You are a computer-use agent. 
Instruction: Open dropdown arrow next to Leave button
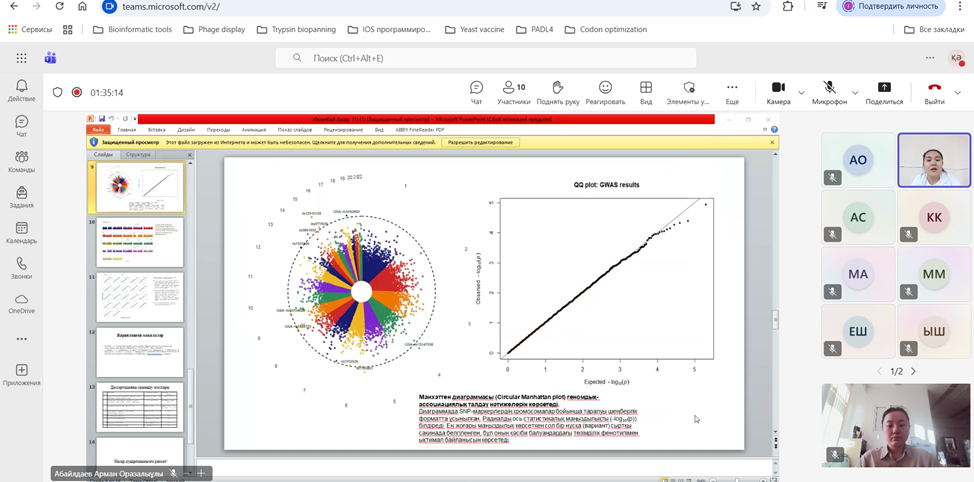tap(957, 92)
